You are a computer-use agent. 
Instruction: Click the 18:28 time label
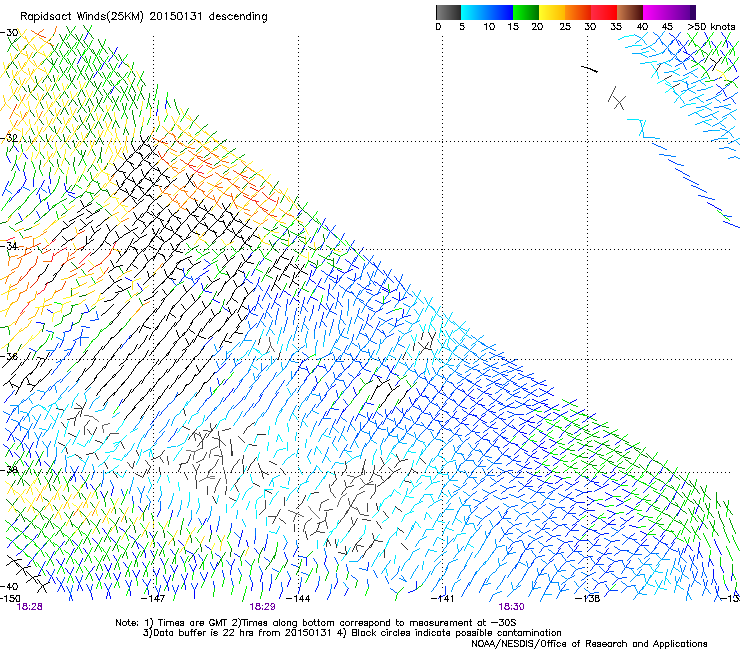29,607
